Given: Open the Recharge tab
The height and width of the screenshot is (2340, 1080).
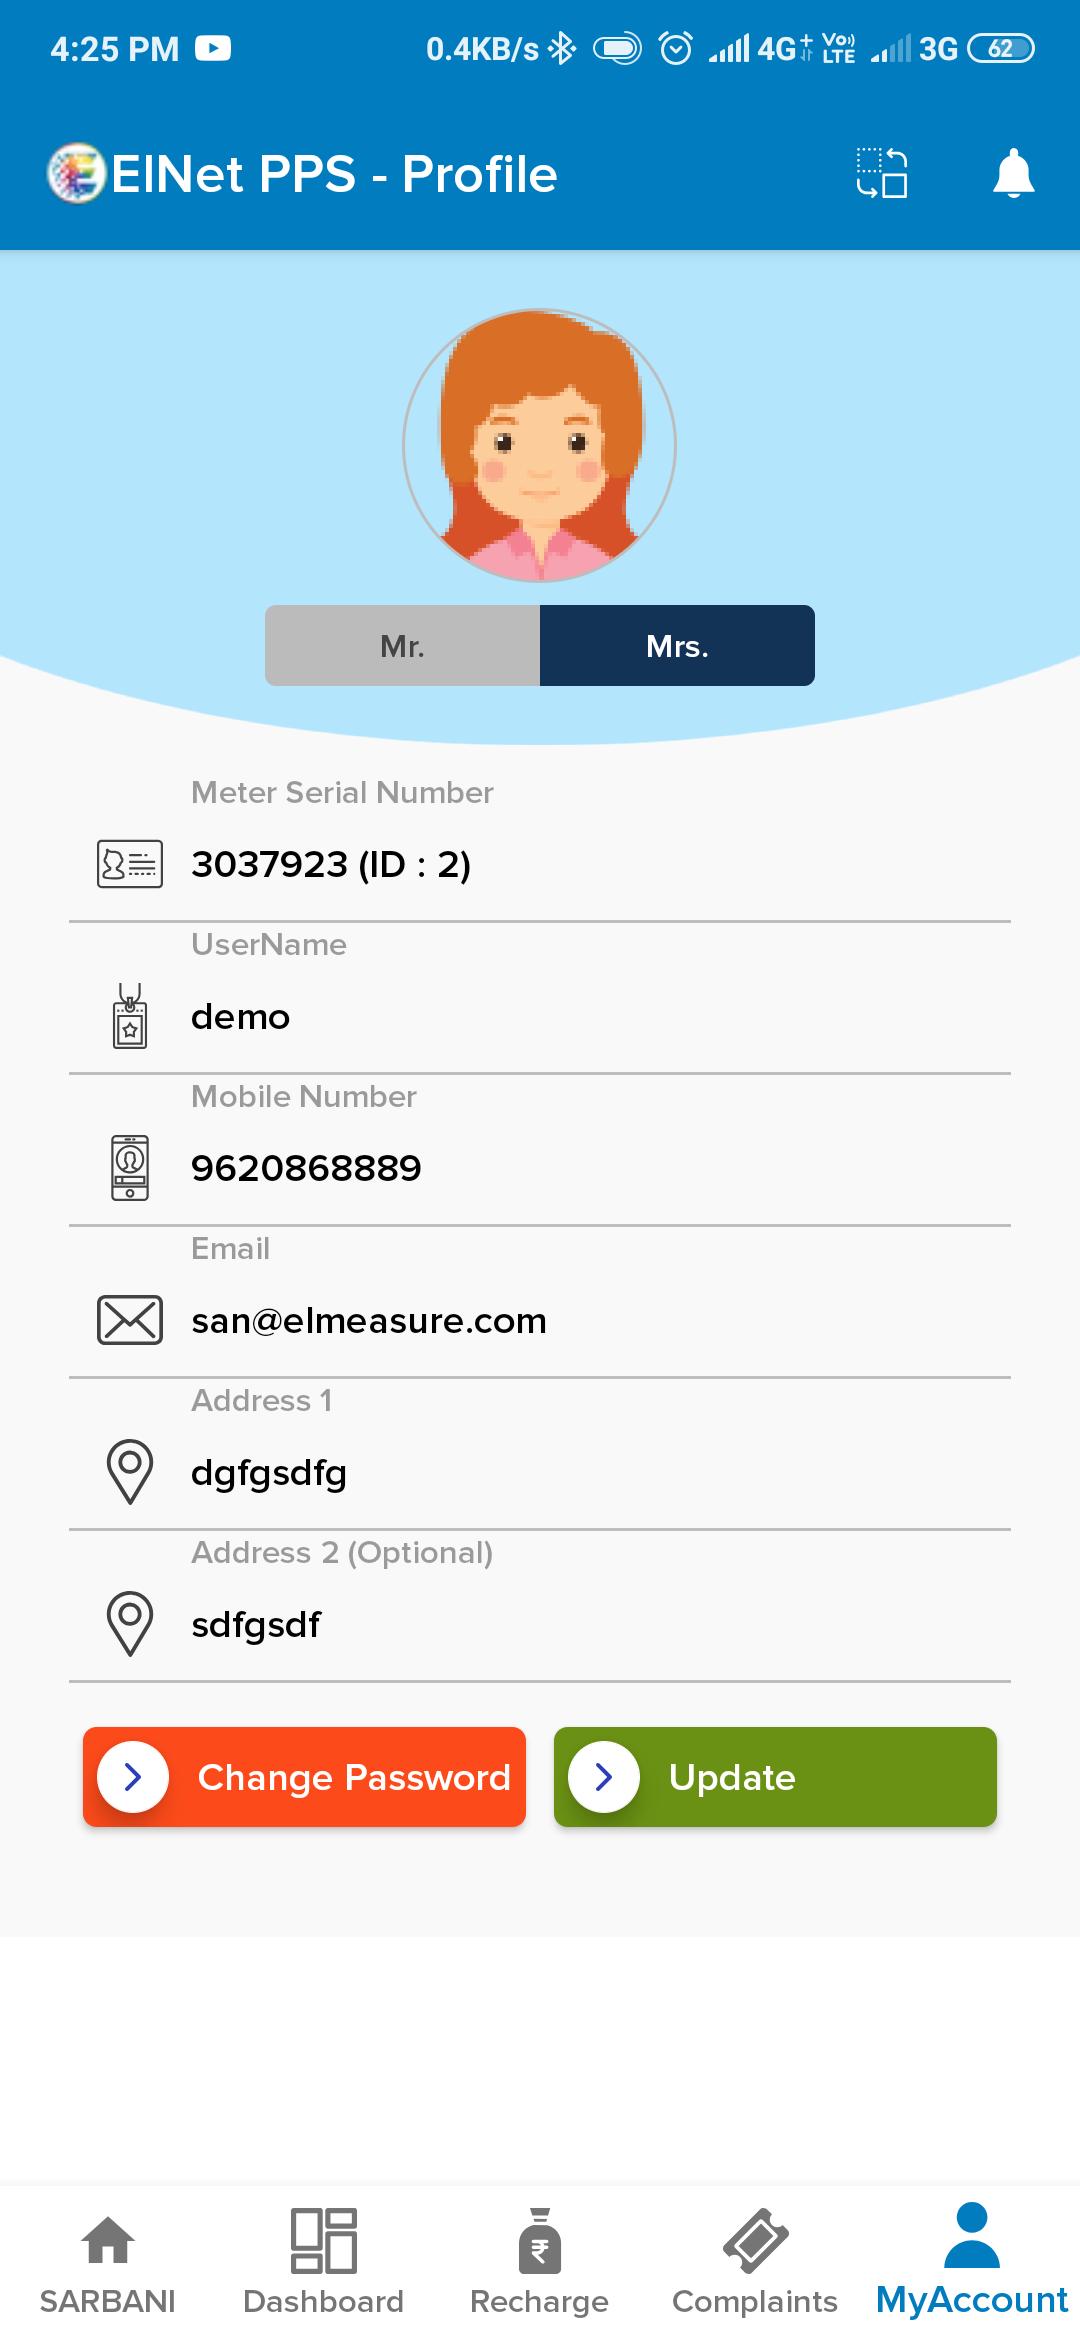Looking at the screenshot, I should point(540,2263).
